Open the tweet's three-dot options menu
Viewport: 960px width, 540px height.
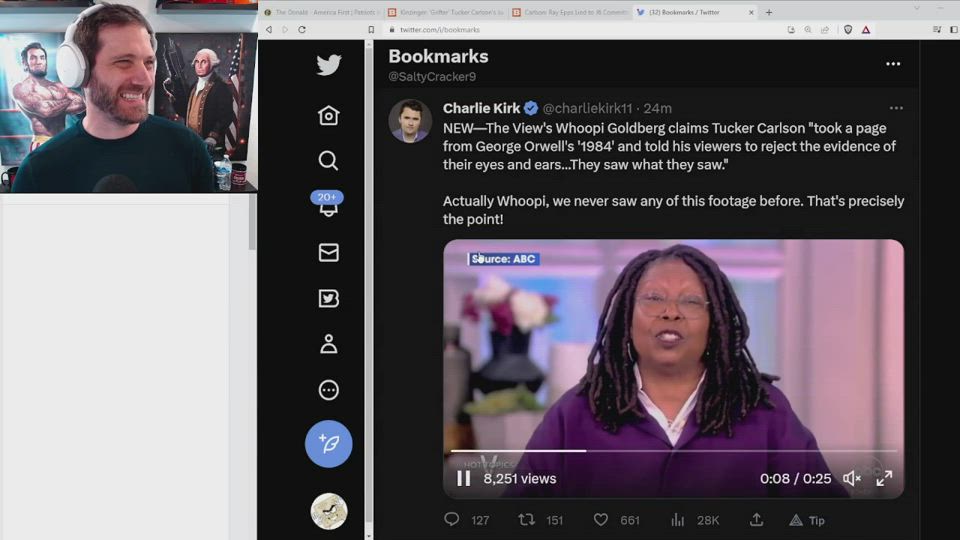tap(896, 108)
